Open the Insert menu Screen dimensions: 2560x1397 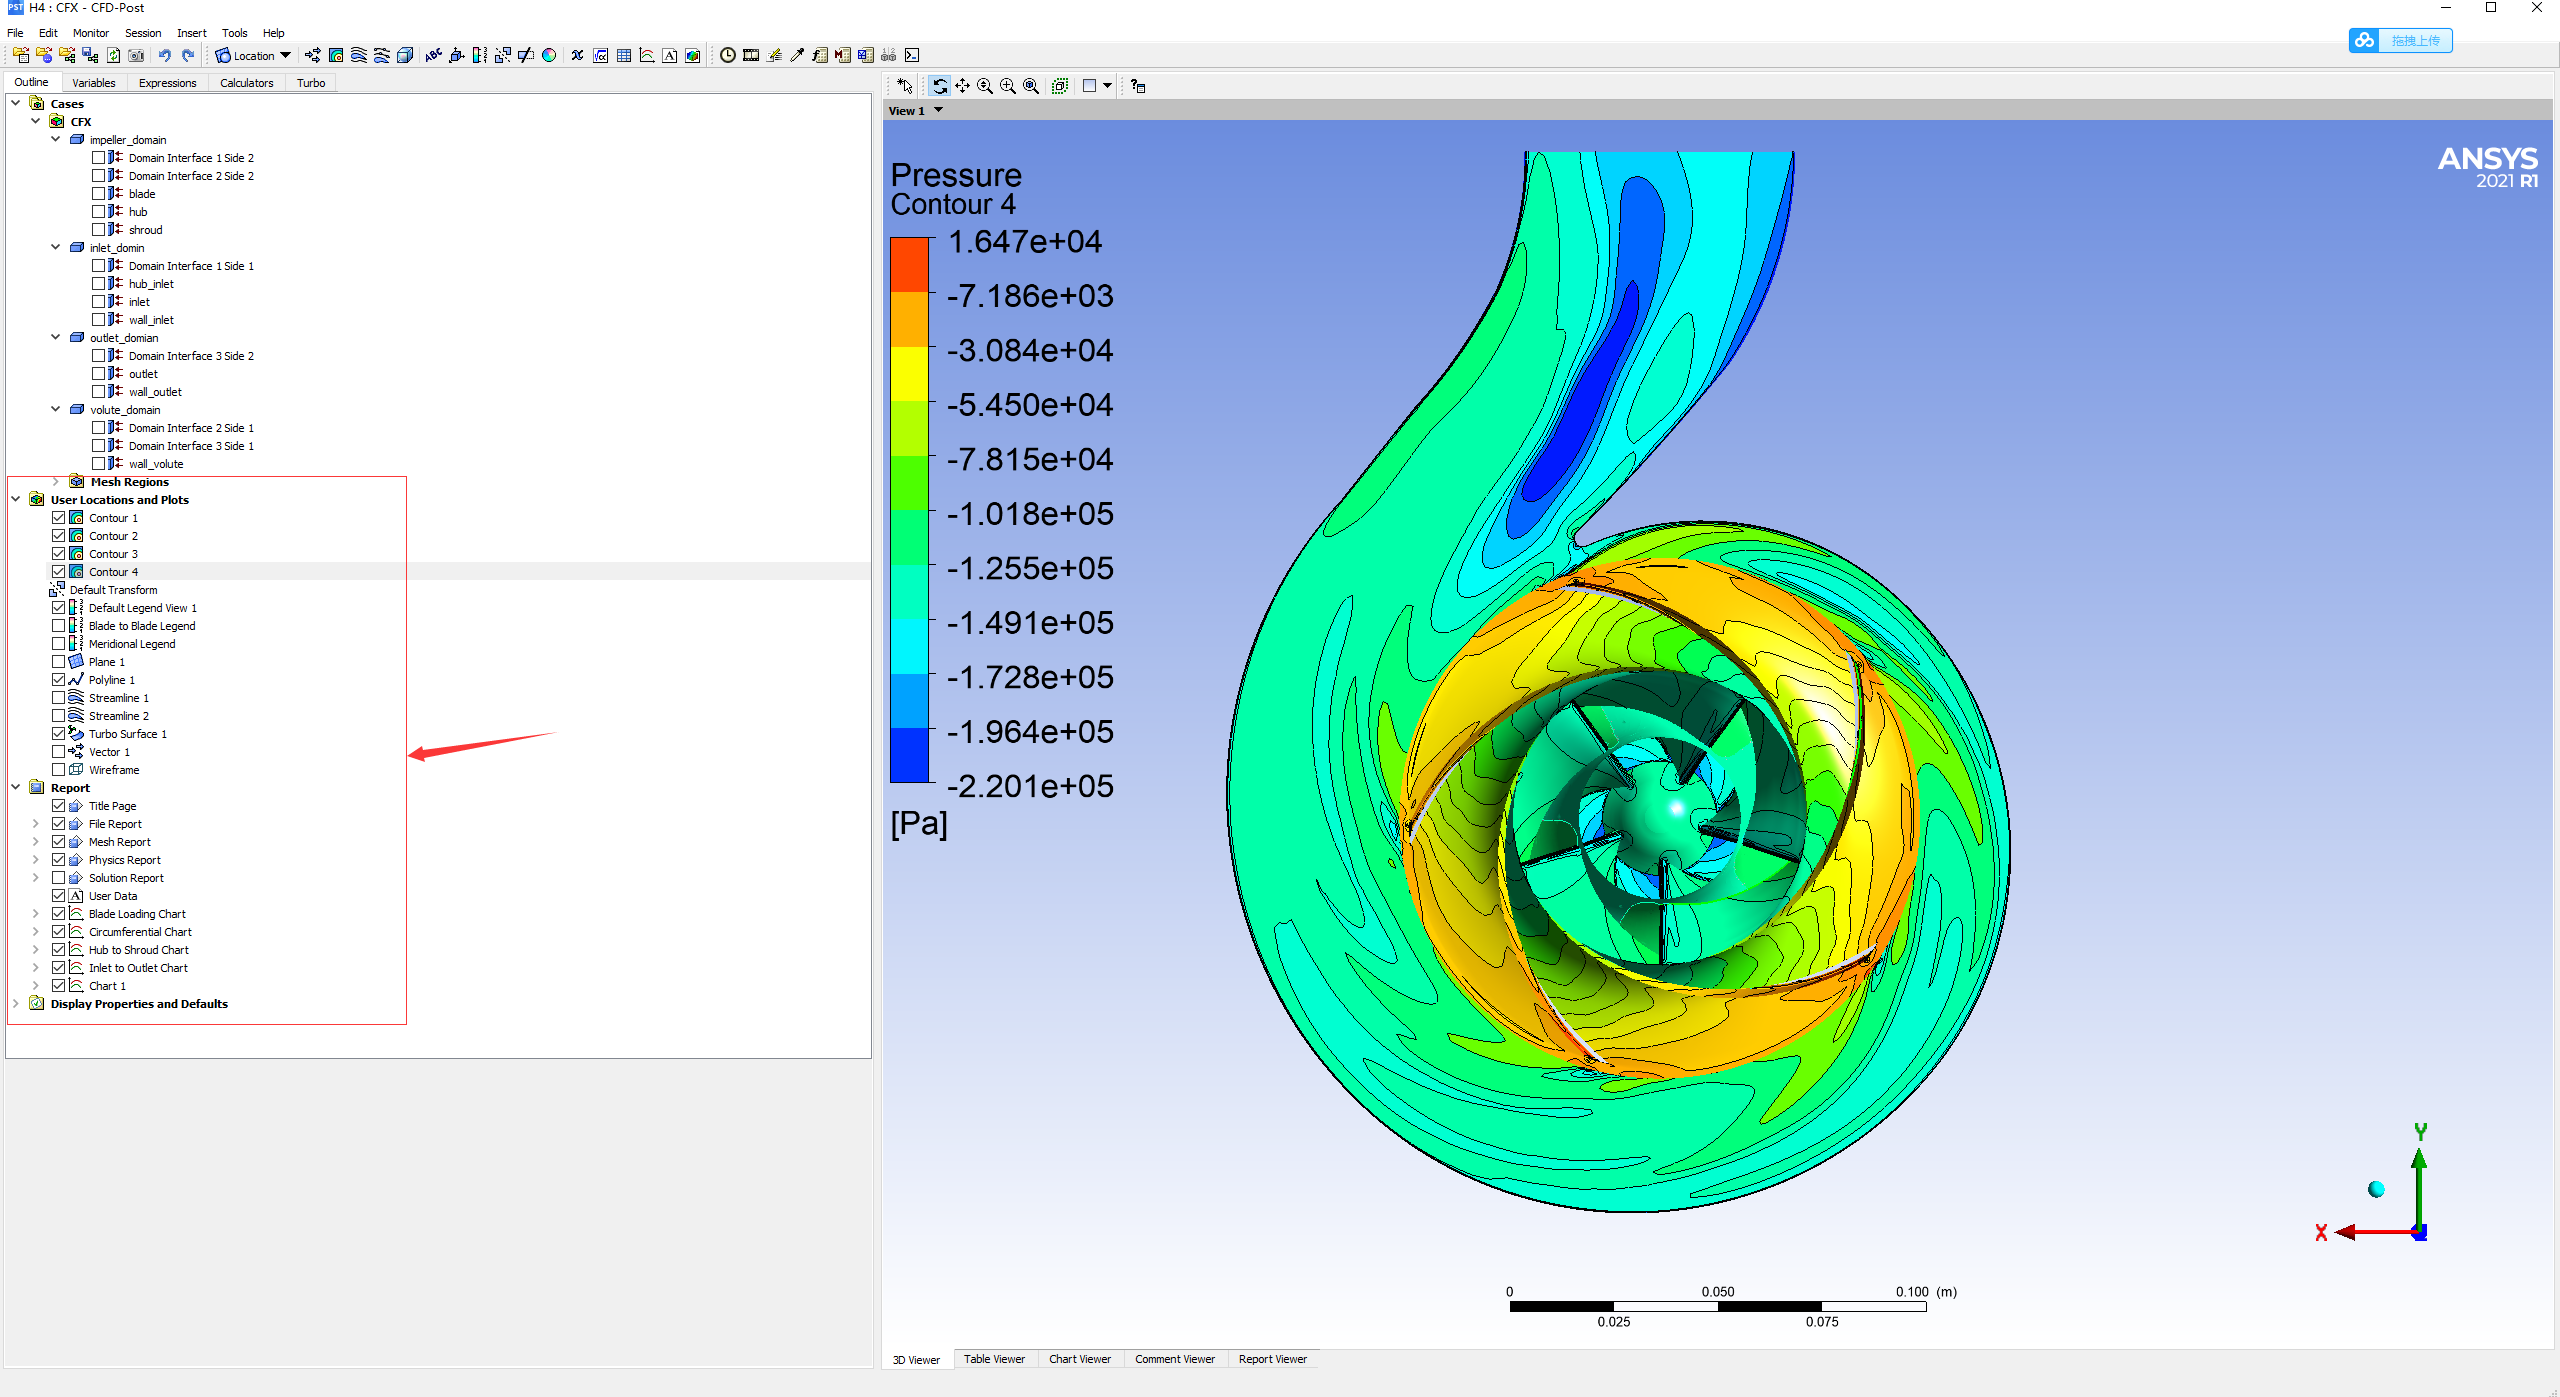pyautogui.click(x=191, y=33)
